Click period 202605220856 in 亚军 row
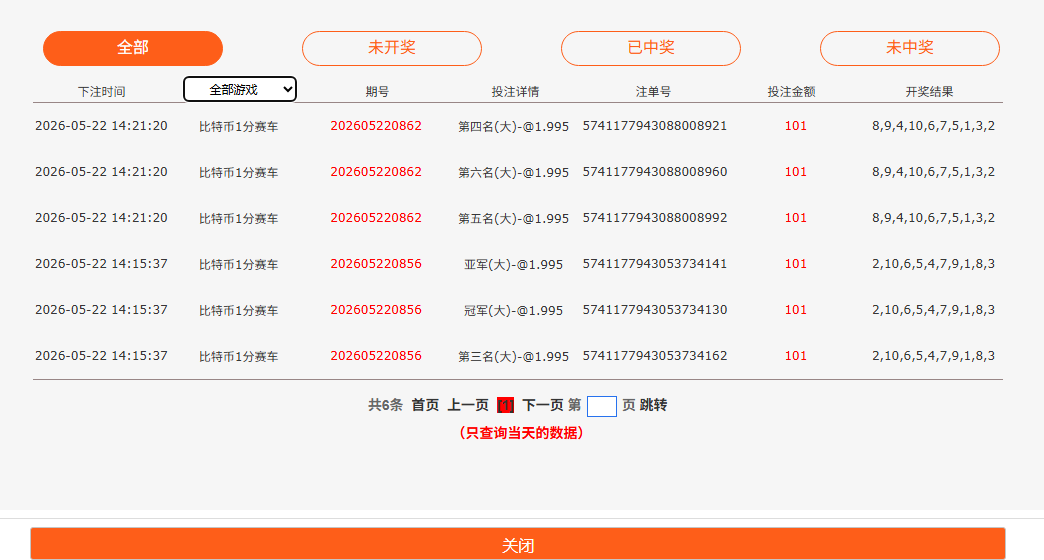The image size is (1044, 560). pyautogui.click(x=376, y=264)
